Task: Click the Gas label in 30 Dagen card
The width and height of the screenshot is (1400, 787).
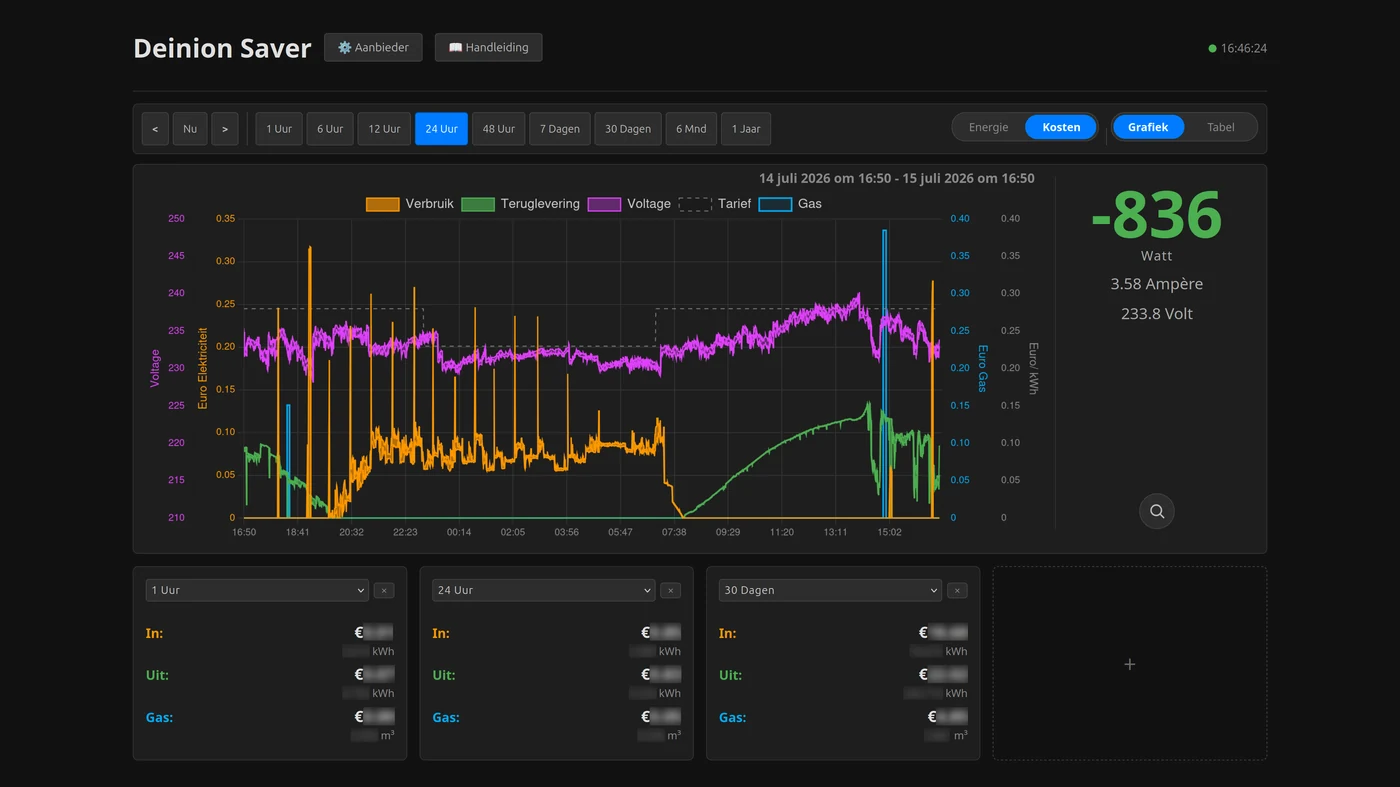Action: pyautogui.click(x=733, y=717)
